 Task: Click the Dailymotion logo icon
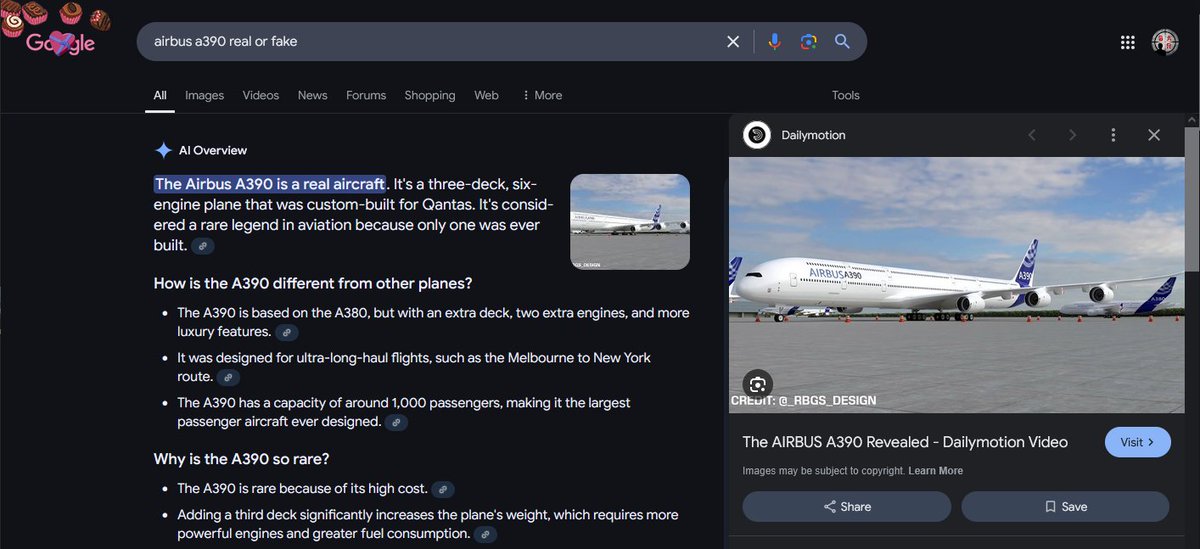(x=757, y=135)
